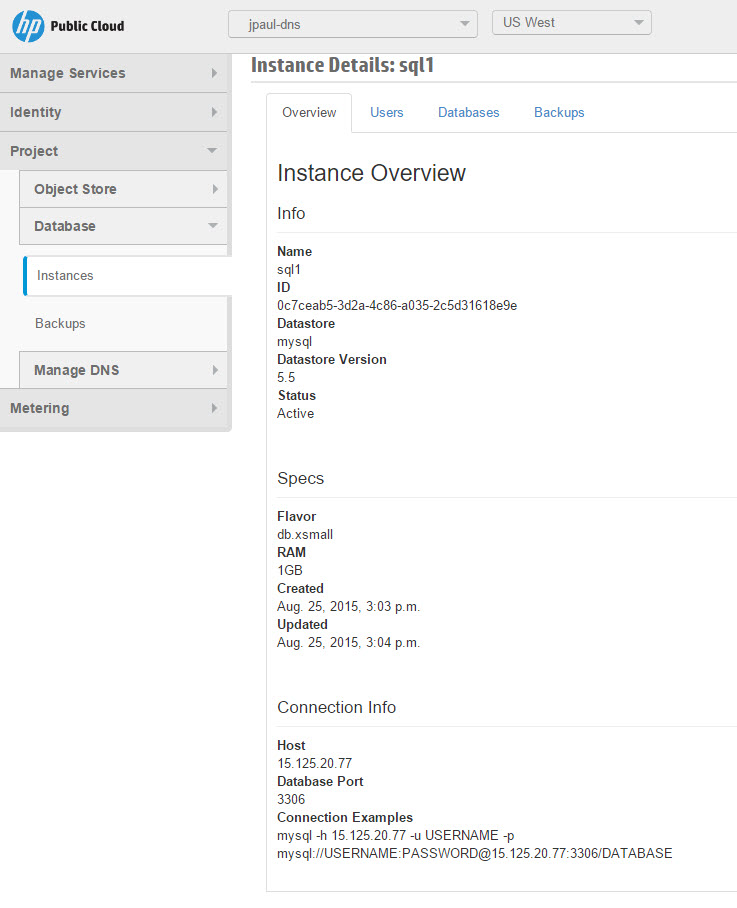
Task: Click the RAM value 1GB
Action: tap(289, 570)
